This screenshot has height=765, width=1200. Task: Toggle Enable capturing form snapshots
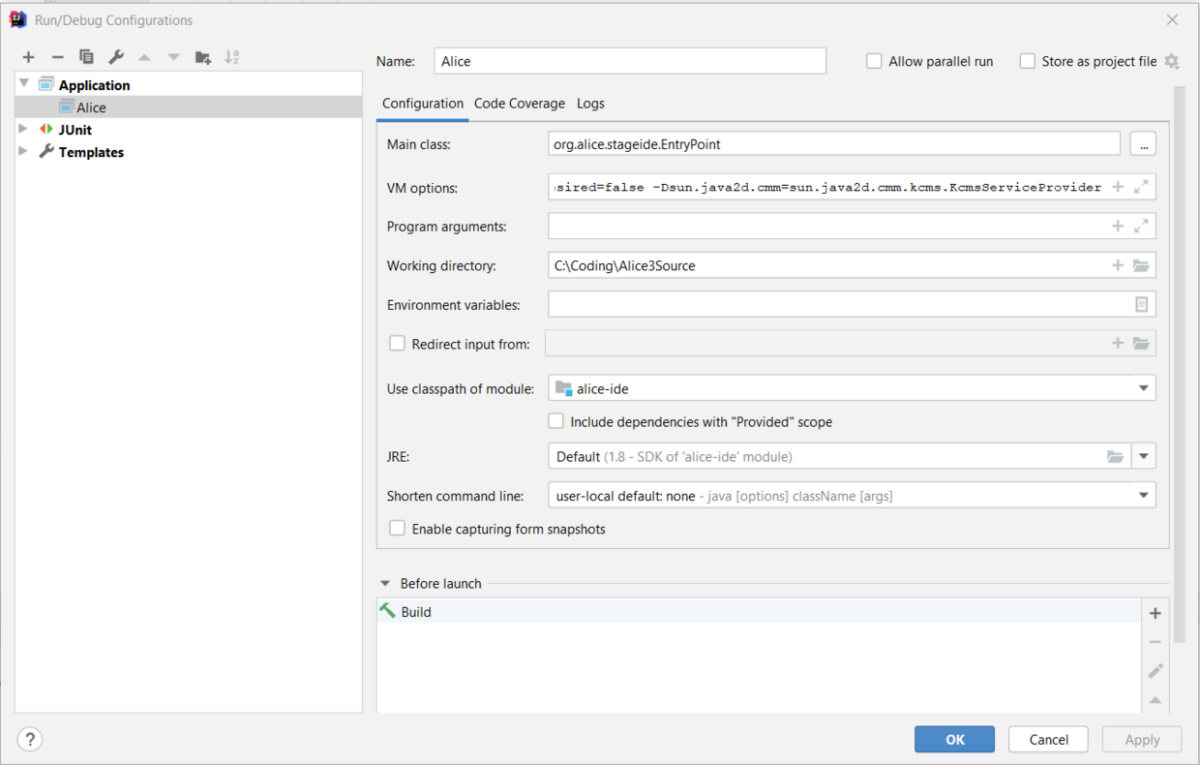click(397, 529)
